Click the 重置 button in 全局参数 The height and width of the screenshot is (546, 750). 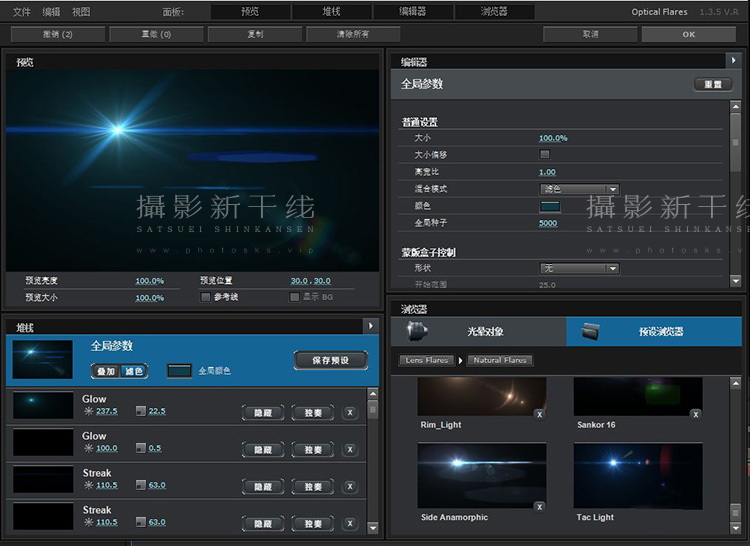click(713, 85)
